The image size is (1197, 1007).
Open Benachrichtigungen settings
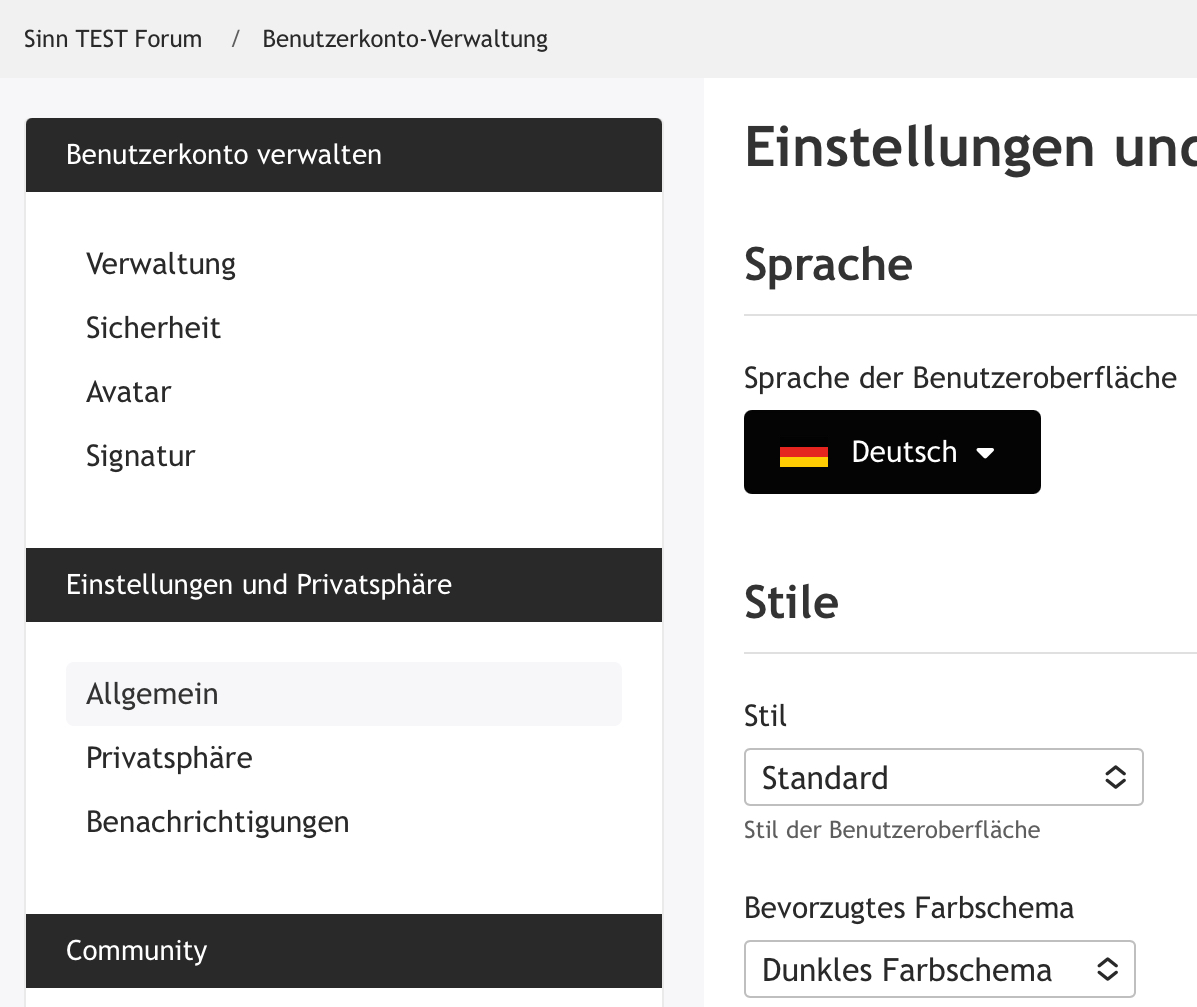tap(217, 822)
